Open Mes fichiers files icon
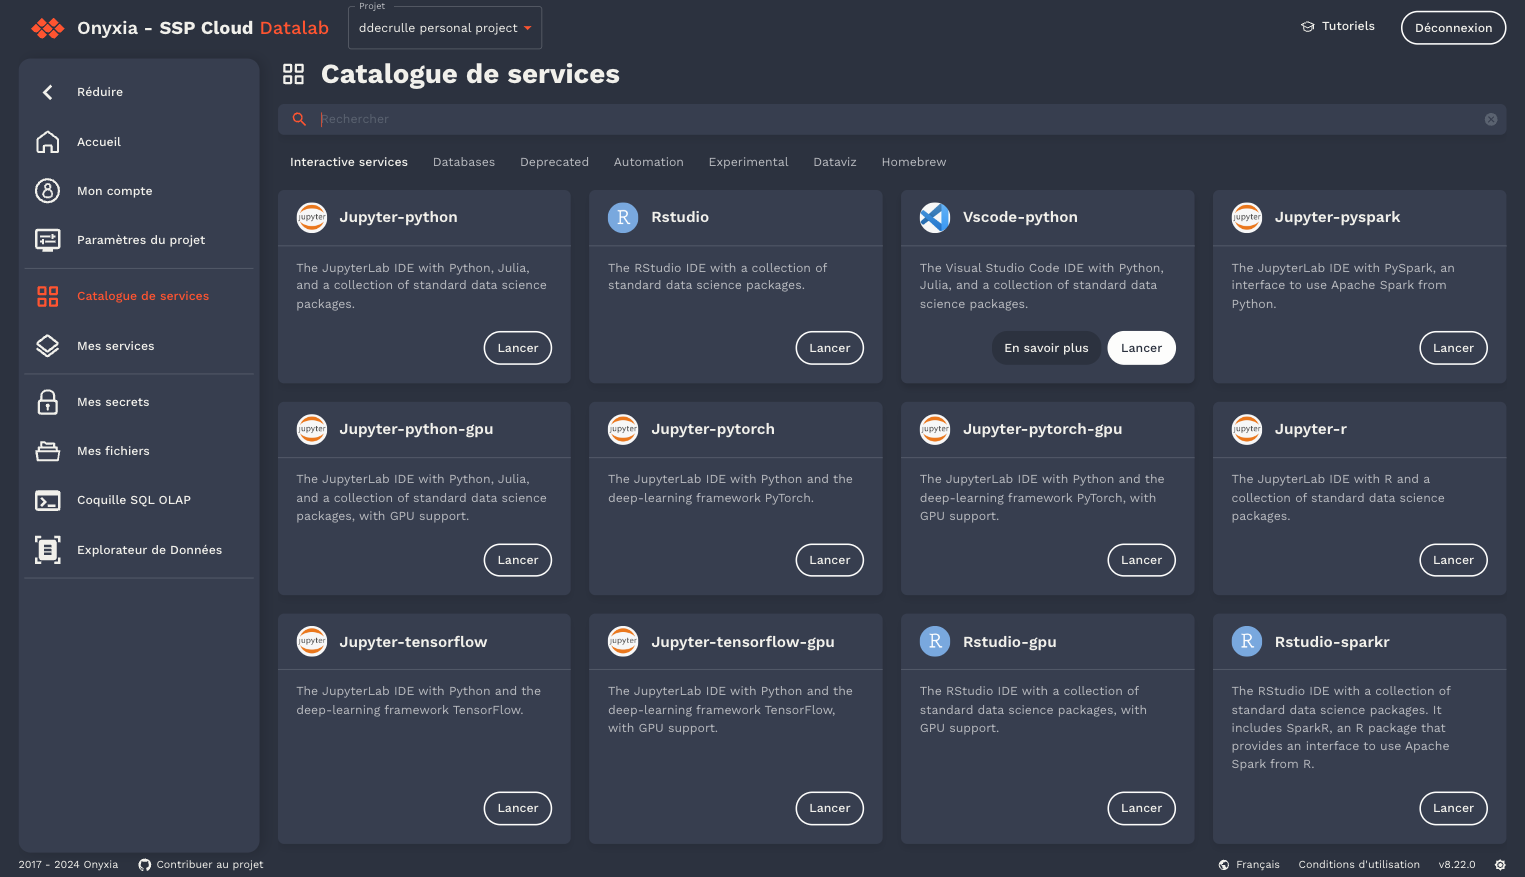The height and width of the screenshot is (877, 1525). (47, 451)
